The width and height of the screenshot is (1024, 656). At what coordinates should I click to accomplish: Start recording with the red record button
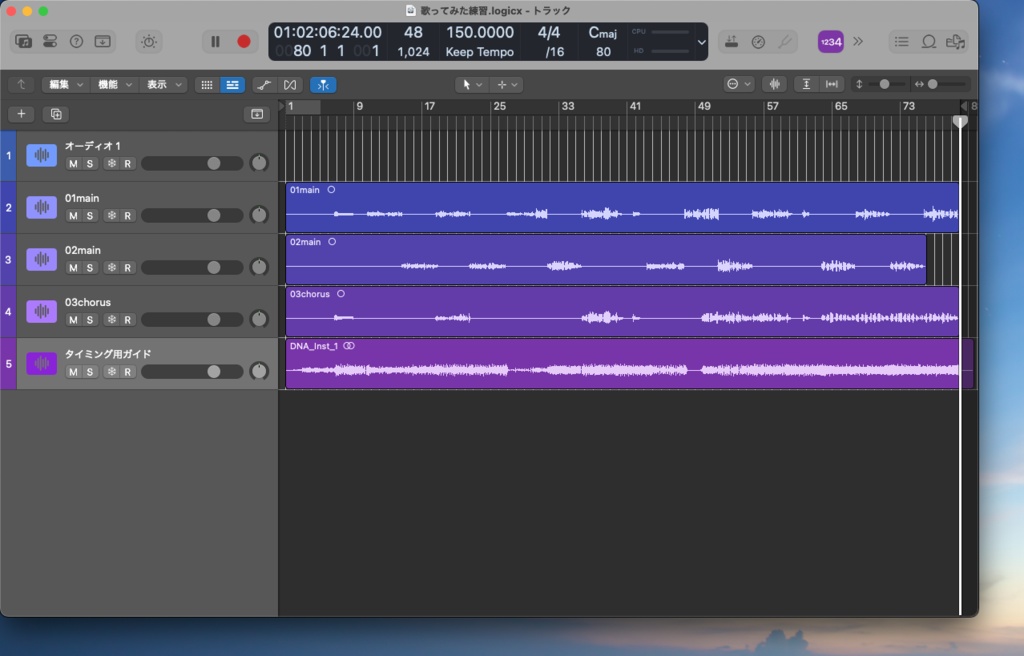(244, 42)
